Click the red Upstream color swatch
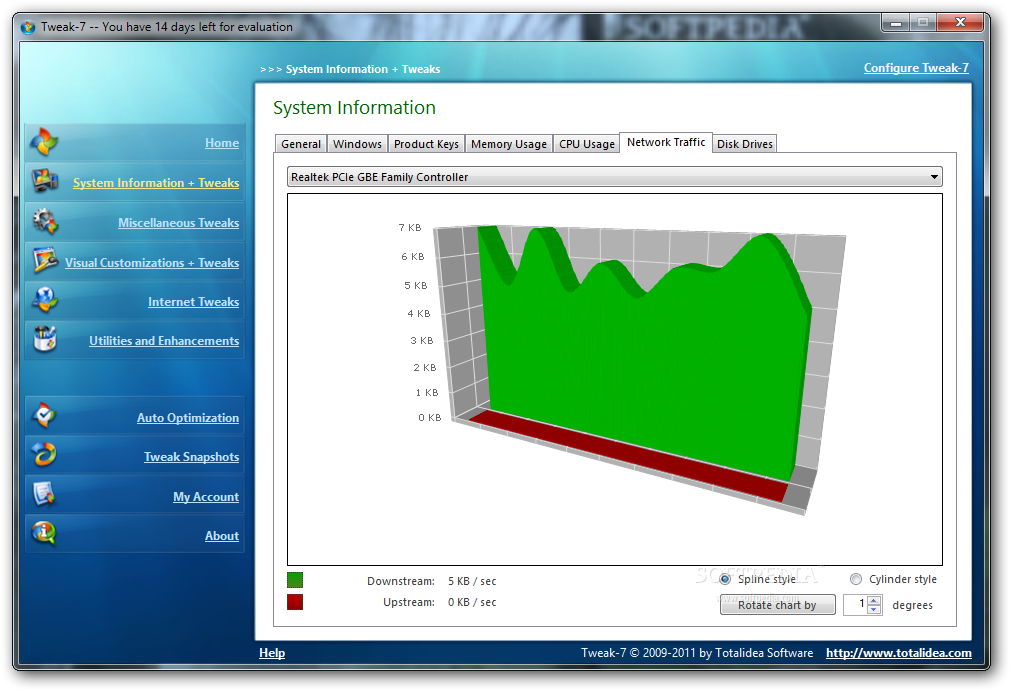Image resolution: width=1011 pixels, height=691 pixels. 295,602
